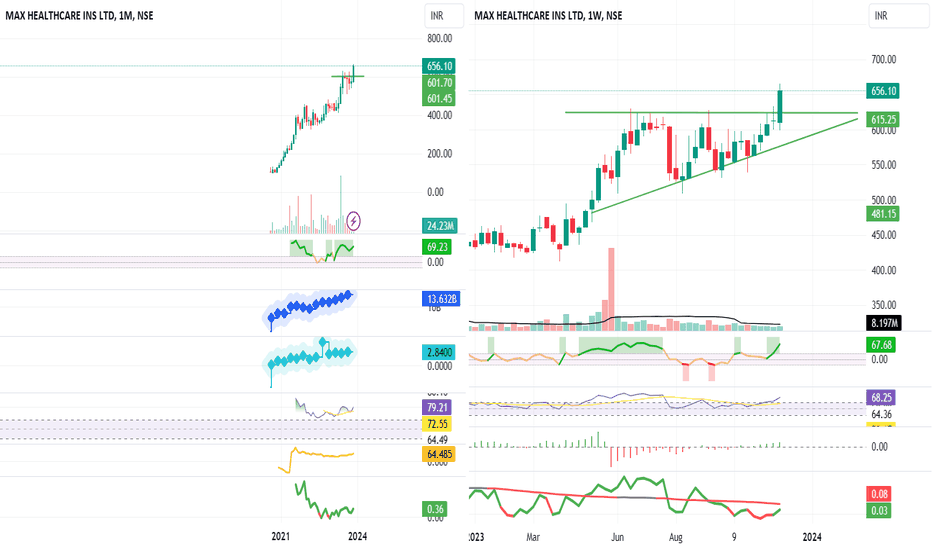
Task: Click the 8.197M volume label
Action: click(884, 323)
